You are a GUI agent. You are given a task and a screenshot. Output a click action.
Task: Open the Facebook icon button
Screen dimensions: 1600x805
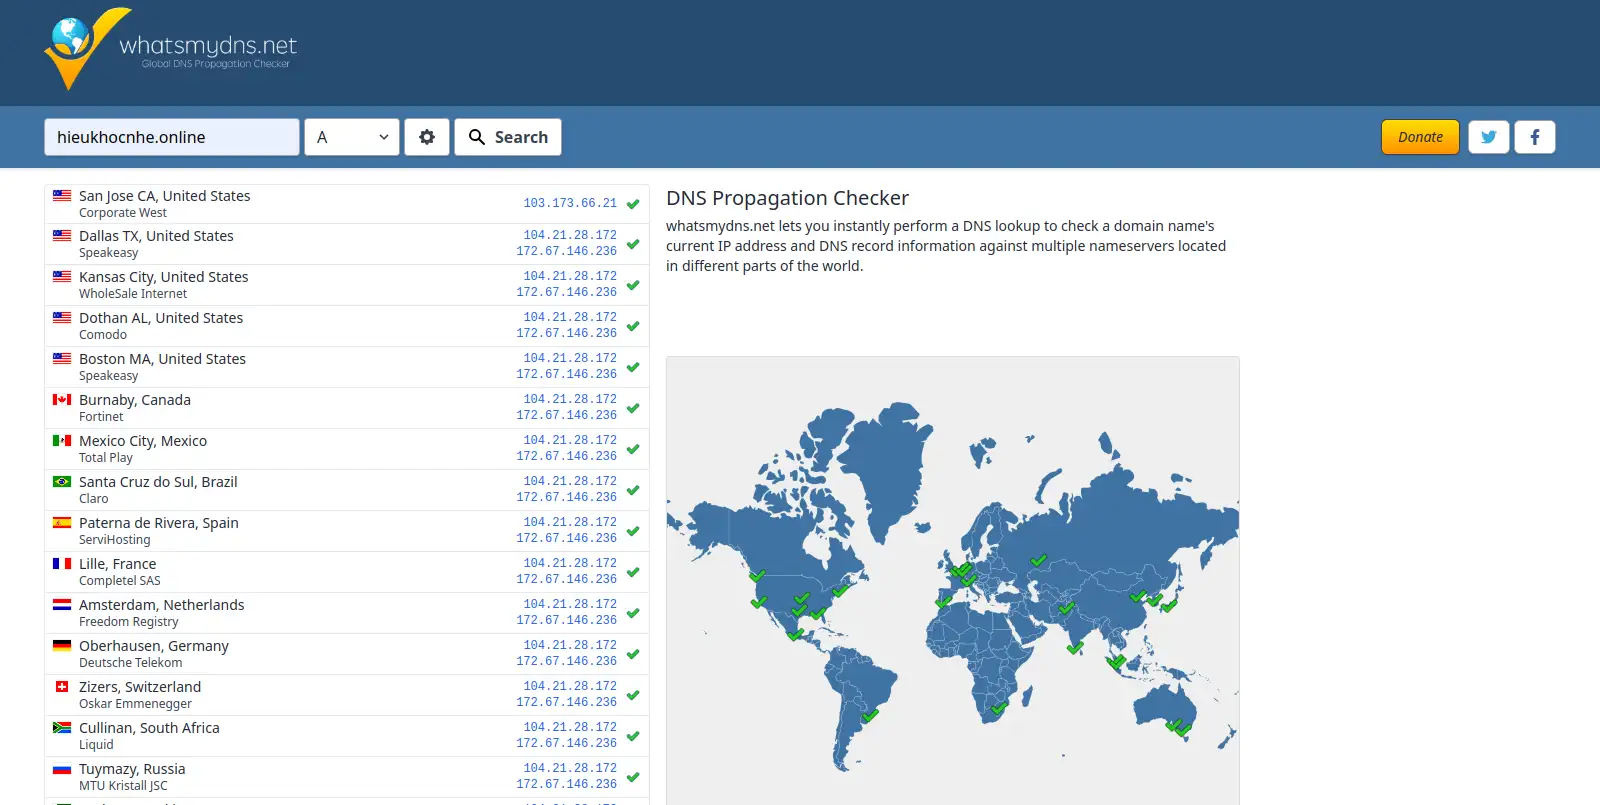pyautogui.click(x=1534, y=137)
